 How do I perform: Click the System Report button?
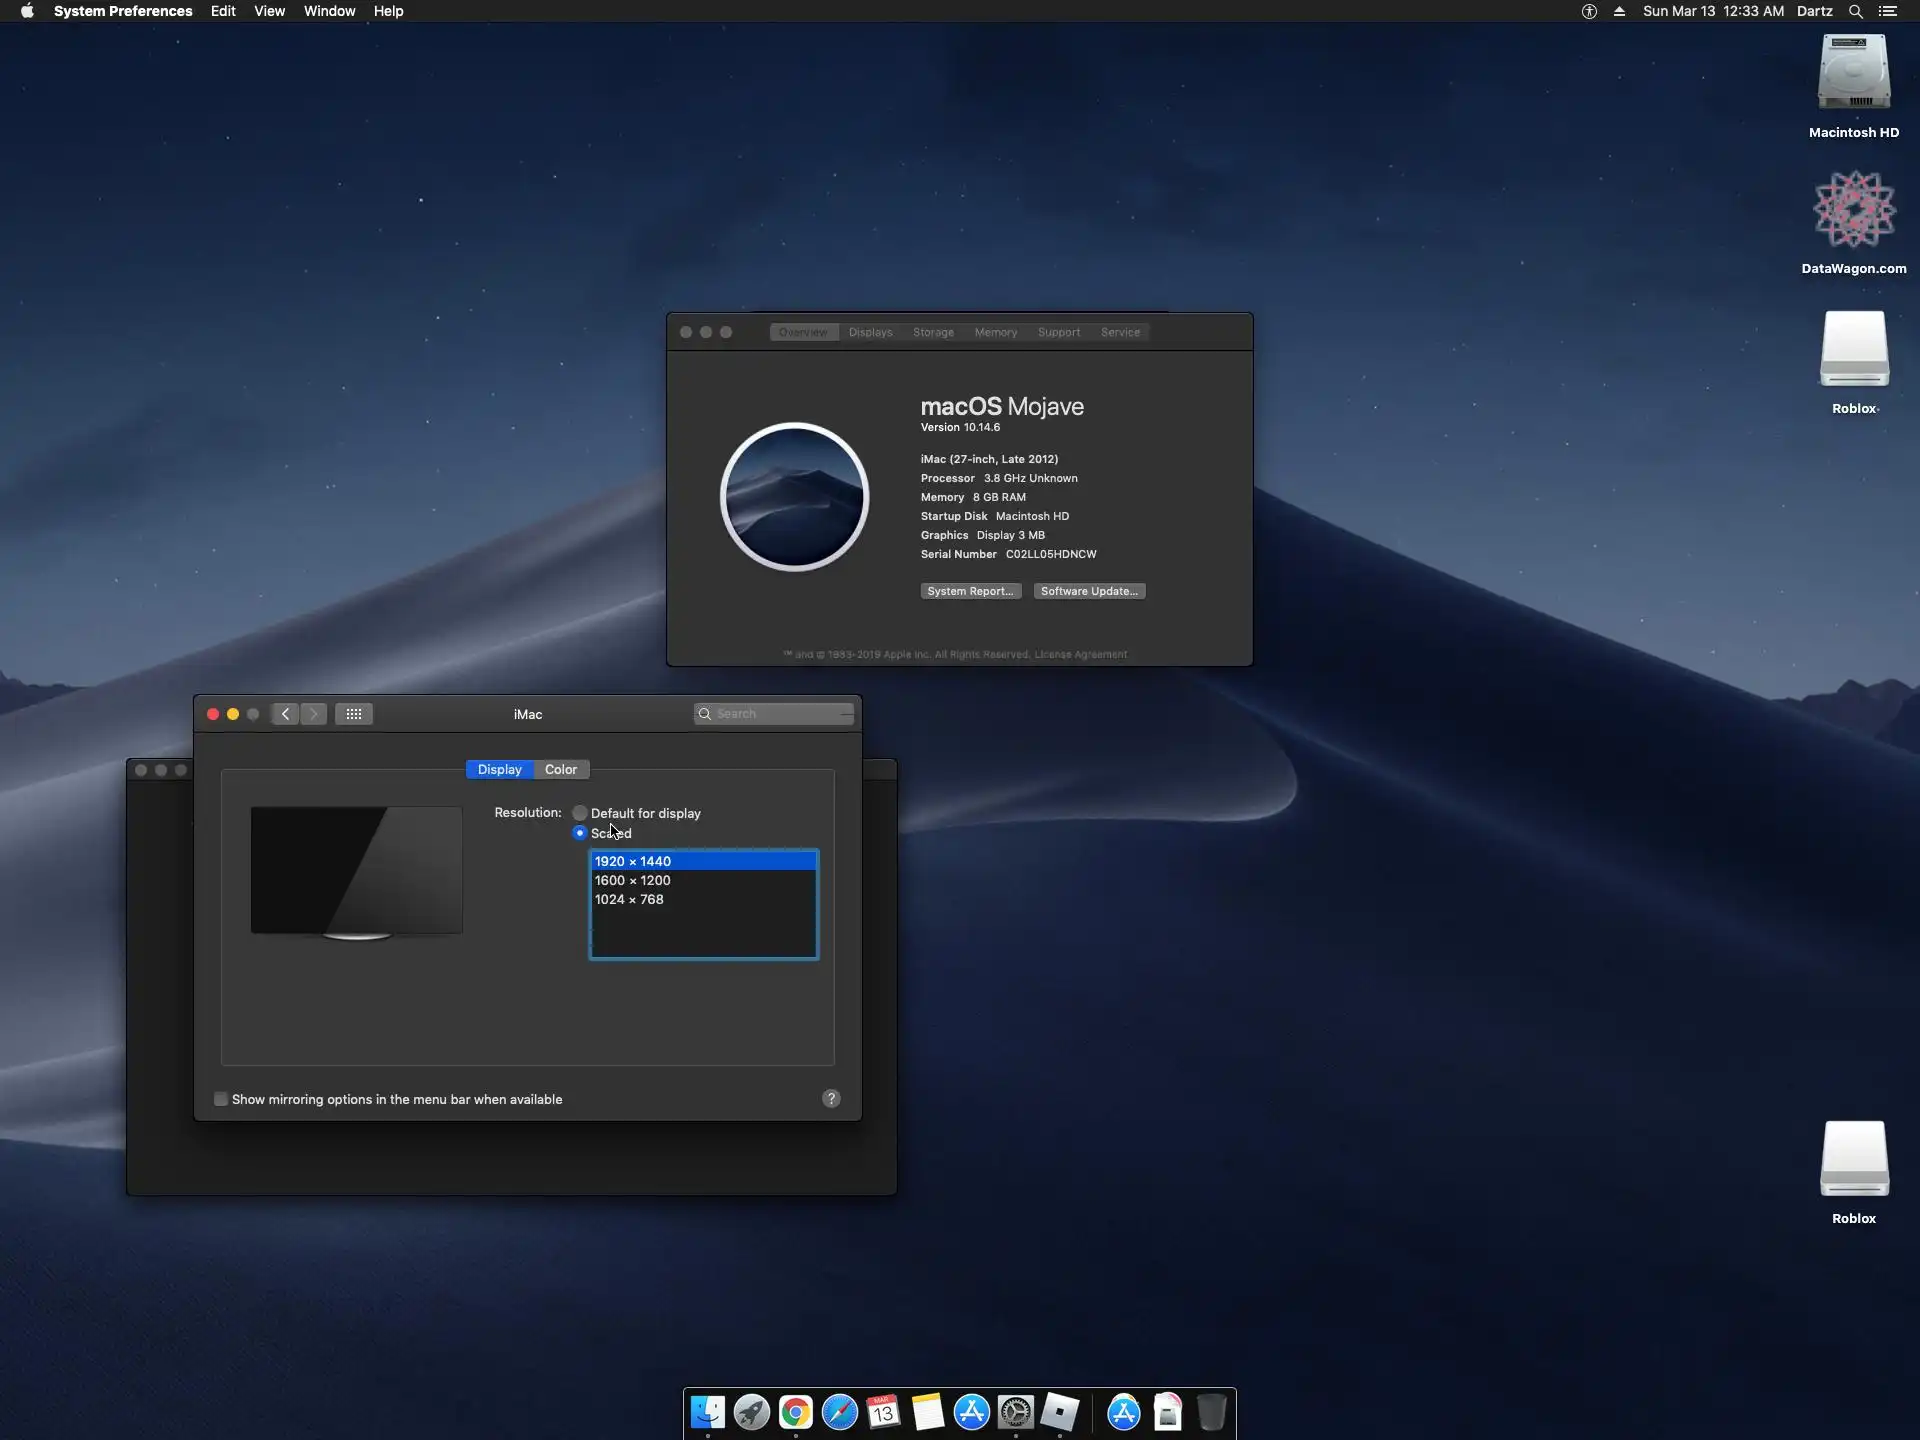[x=970, y=591]
